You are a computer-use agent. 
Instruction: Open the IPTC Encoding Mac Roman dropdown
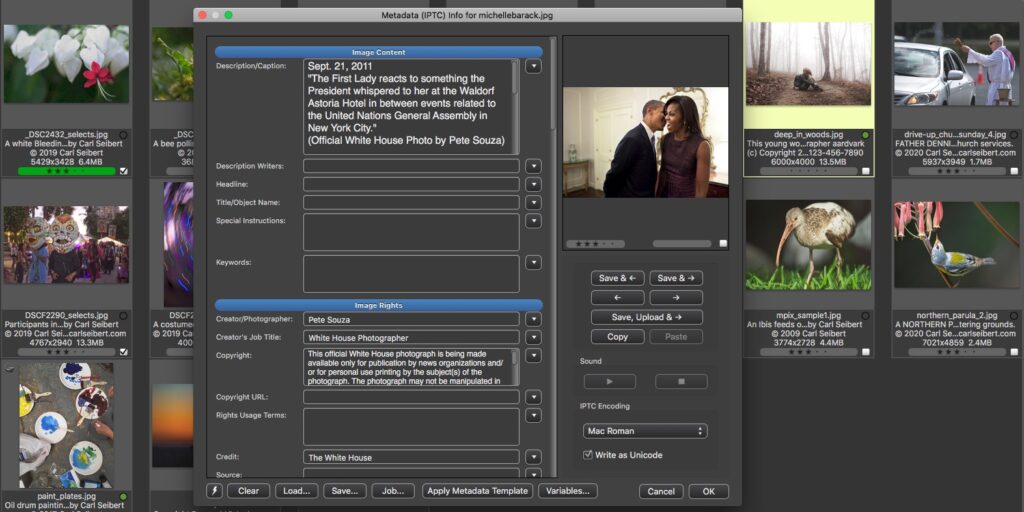tap(645, 431)
